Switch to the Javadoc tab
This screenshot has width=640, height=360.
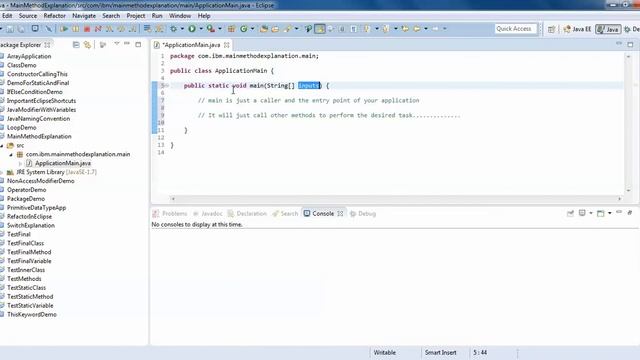click(x=208, y=213)
